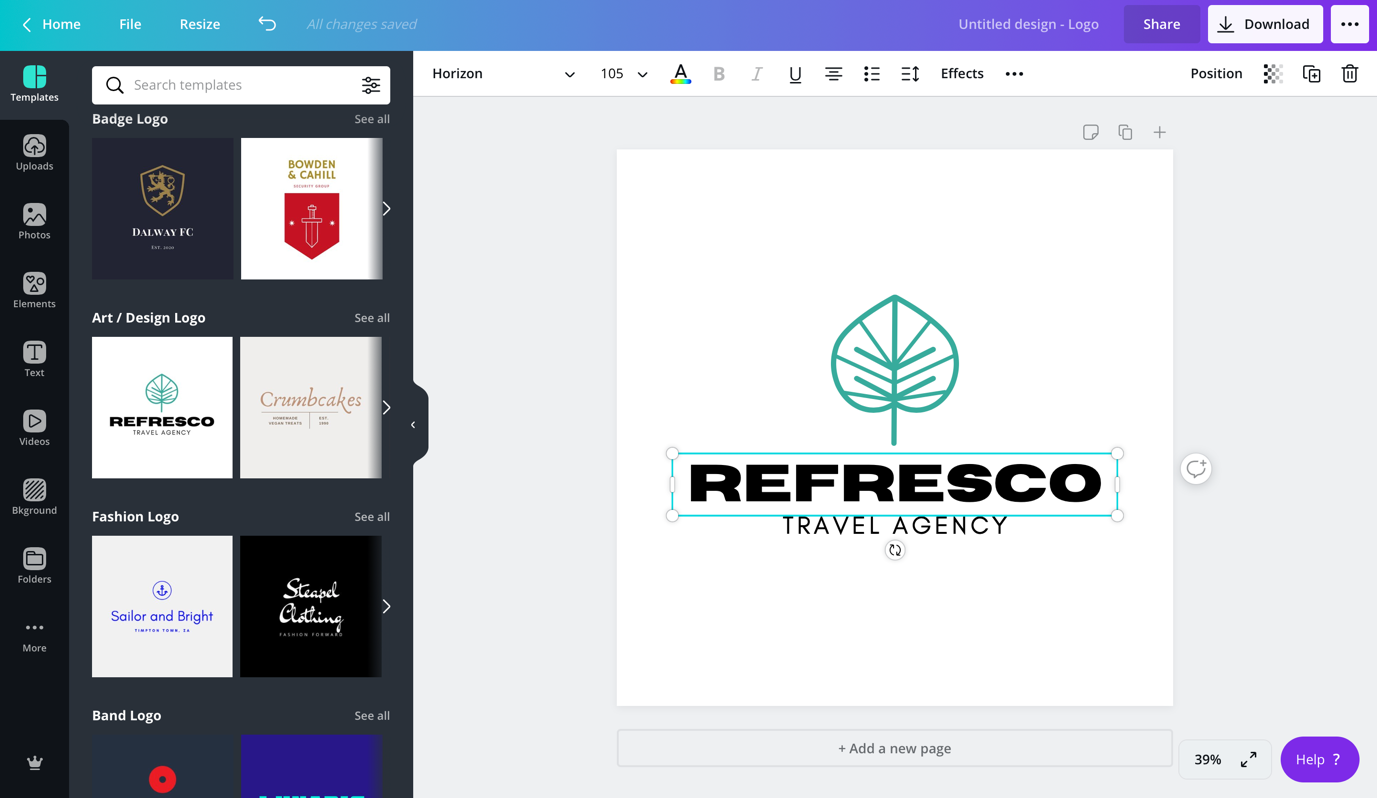
Task: Open the Elements panel
Action: click(x=34, y=291)
